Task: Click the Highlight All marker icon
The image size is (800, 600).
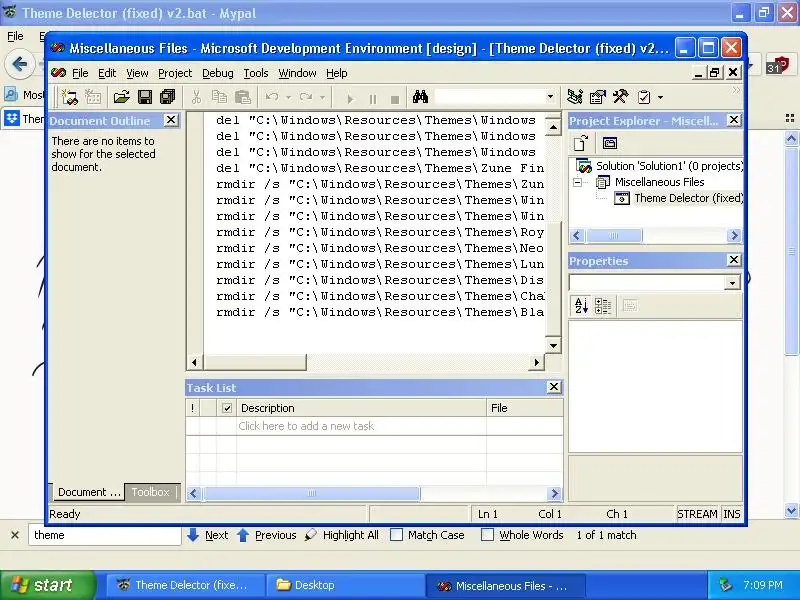Action: pos(310,535)
